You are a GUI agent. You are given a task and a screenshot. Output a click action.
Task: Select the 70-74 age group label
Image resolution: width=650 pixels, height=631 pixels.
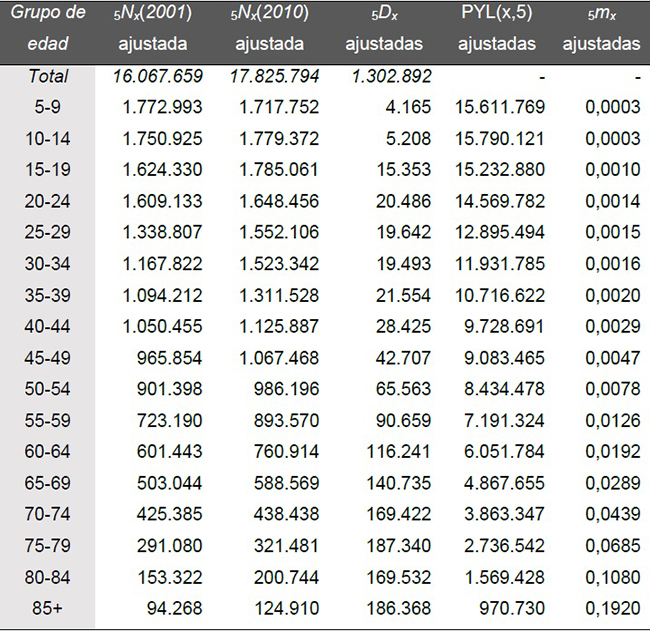coord(47,515)
